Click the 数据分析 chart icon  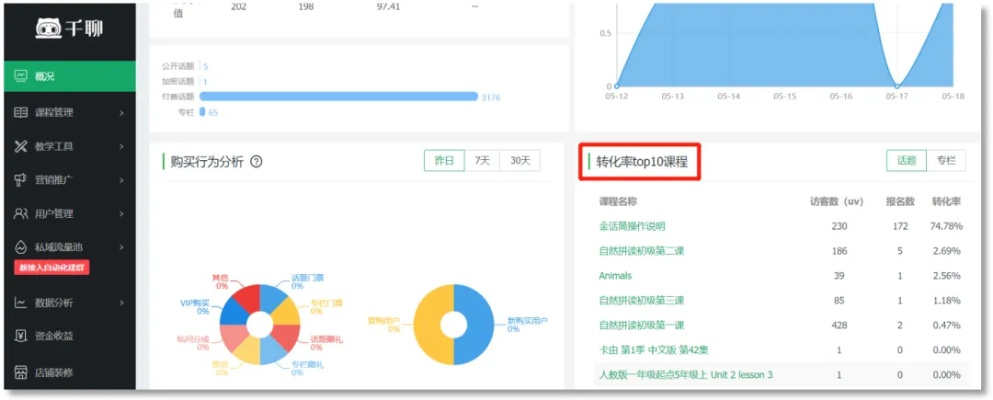pyautogui.click(x=20, y=302)
